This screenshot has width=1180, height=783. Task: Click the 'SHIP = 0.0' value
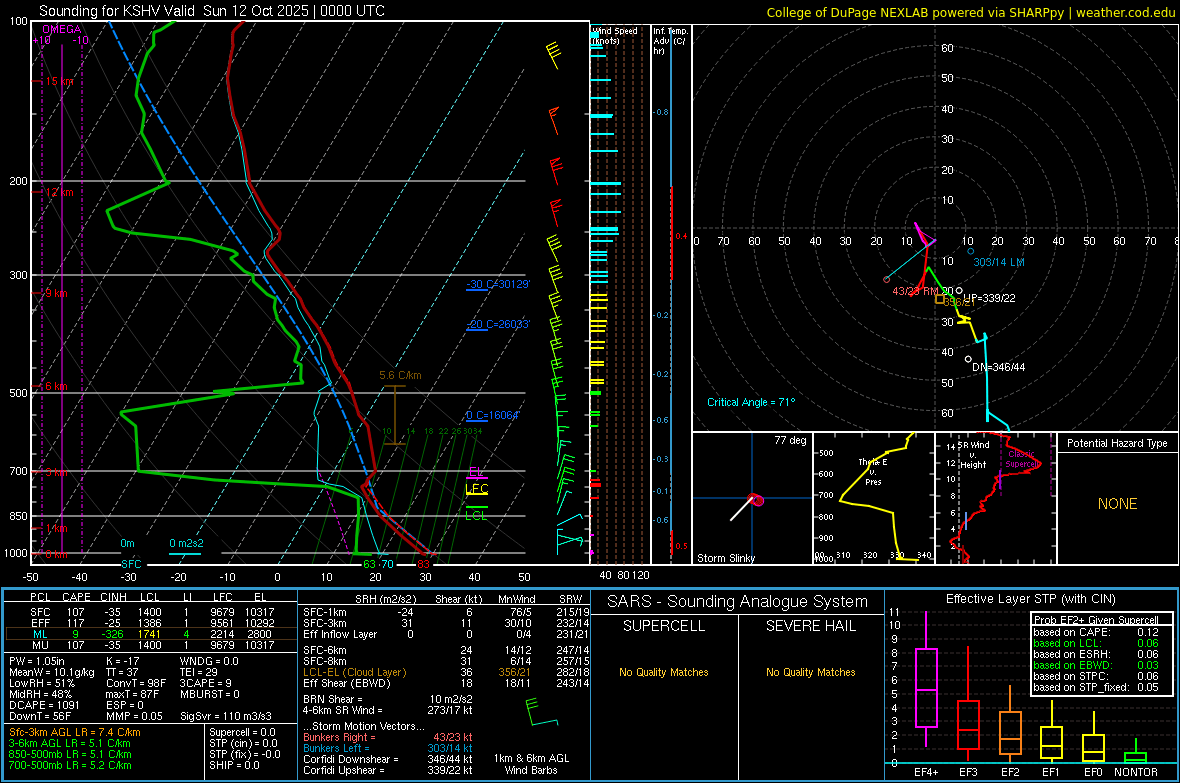[x=234, y=765]
